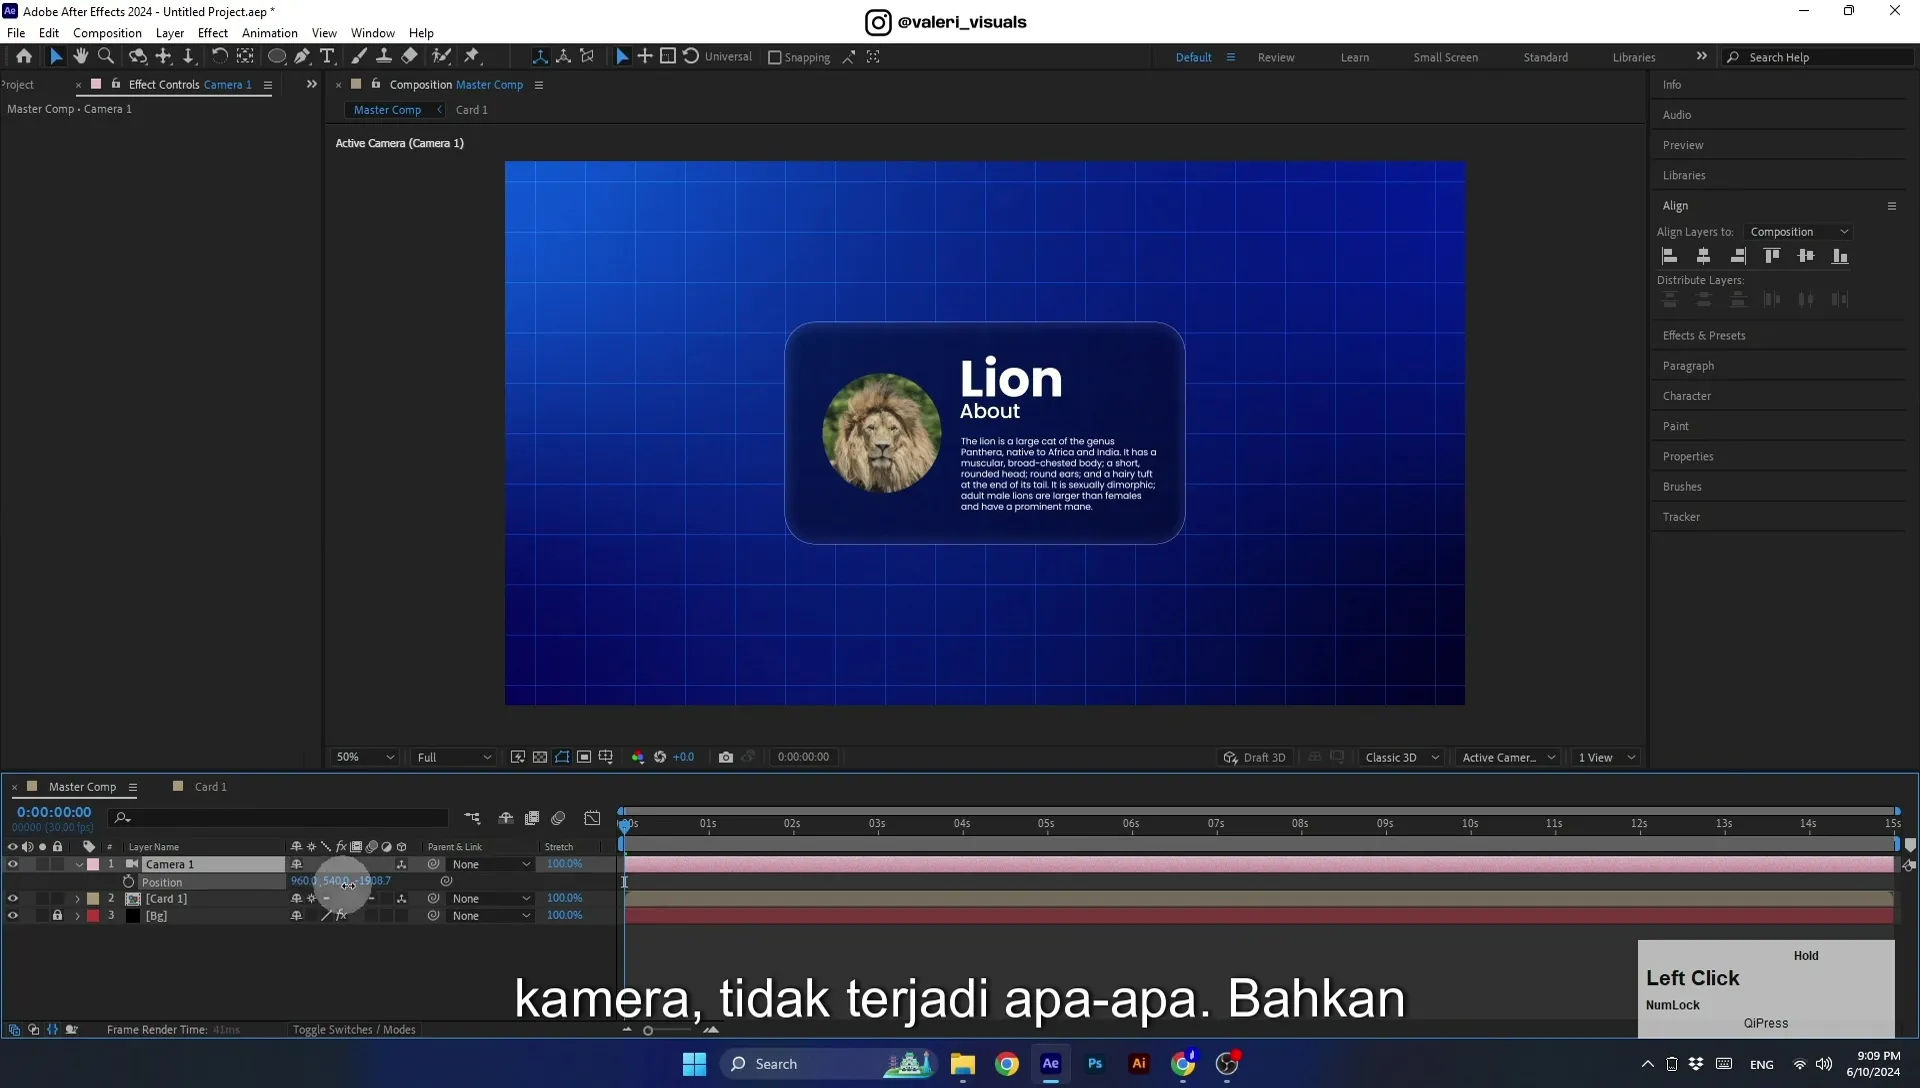1920x1088 pixels.
Task: Enable frame blending icon in timeline
Action: 532,818
